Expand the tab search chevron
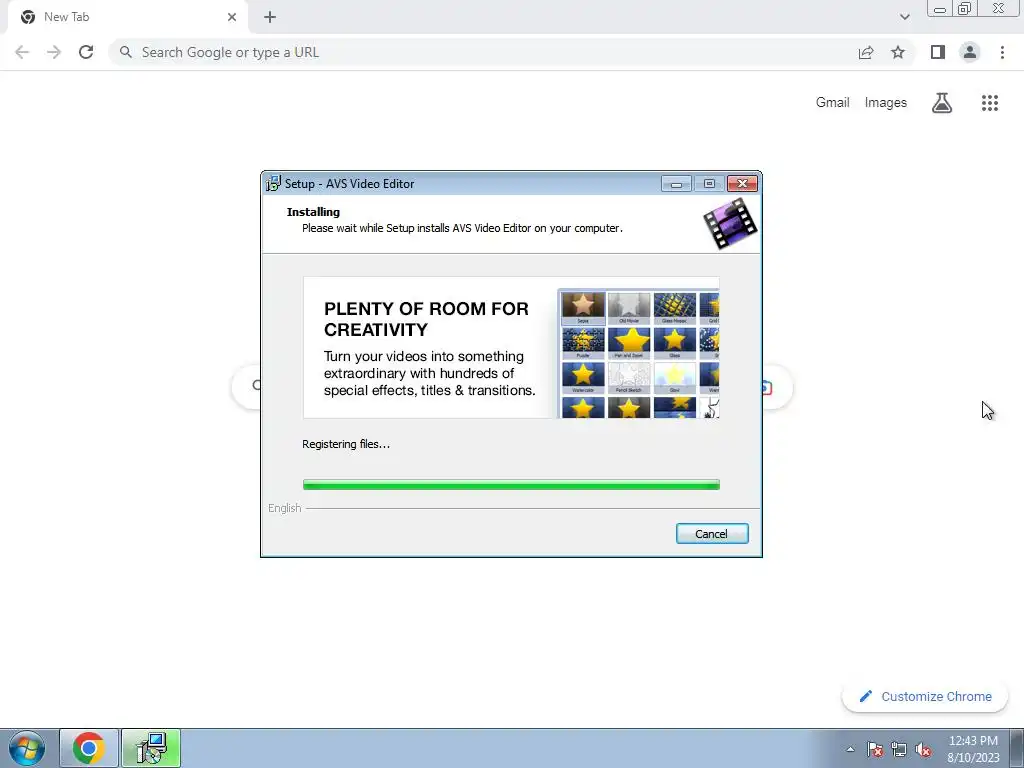This screenshot has width=1024, height=768. [904, 17]
